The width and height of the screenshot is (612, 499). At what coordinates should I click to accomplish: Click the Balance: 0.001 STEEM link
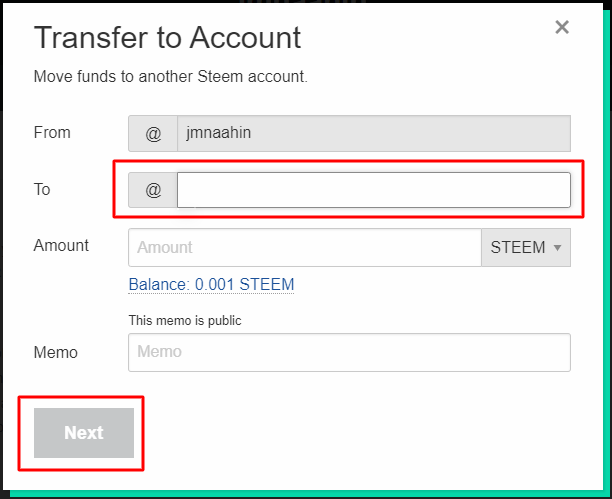pyautogui.click(x=211, y=285)
